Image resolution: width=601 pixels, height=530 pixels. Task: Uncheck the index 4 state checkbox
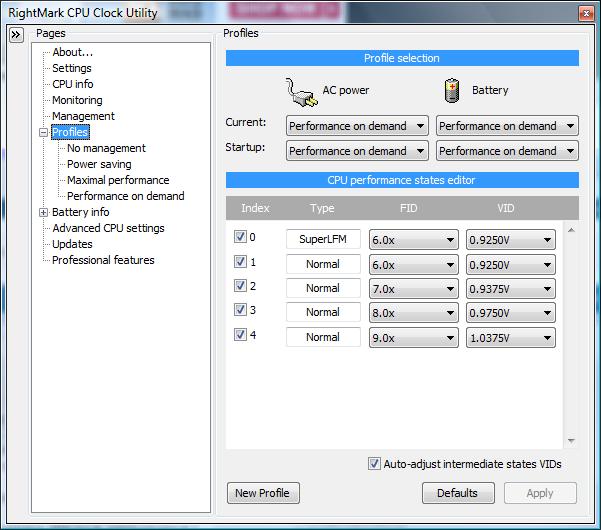(240, 335)
